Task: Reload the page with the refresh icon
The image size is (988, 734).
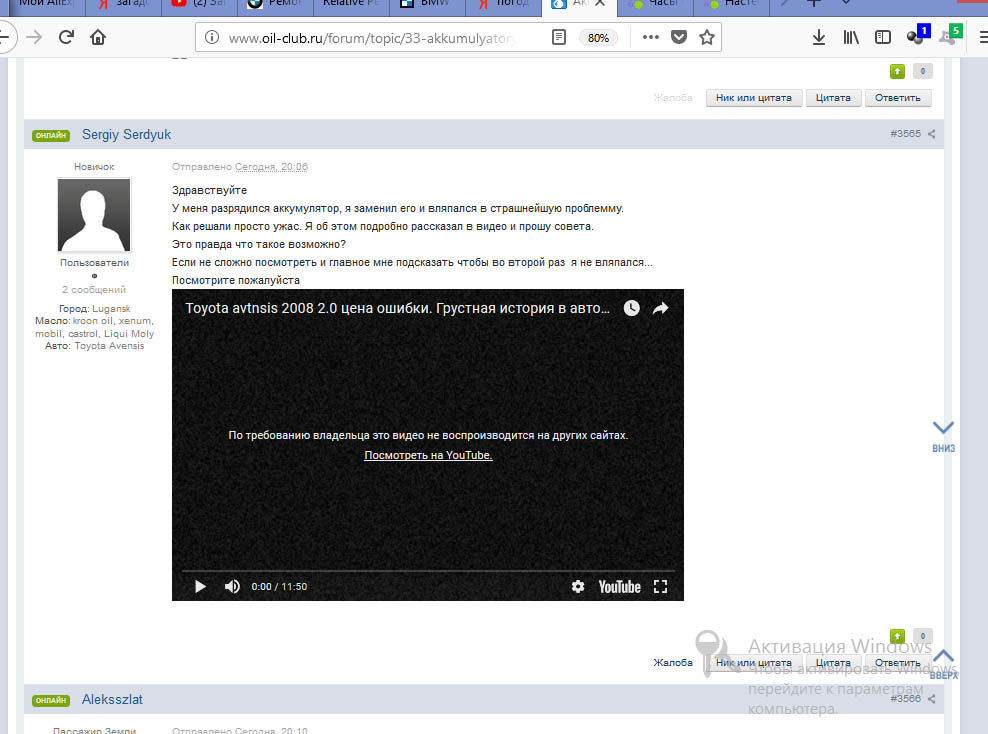Action: coord(66,37)
